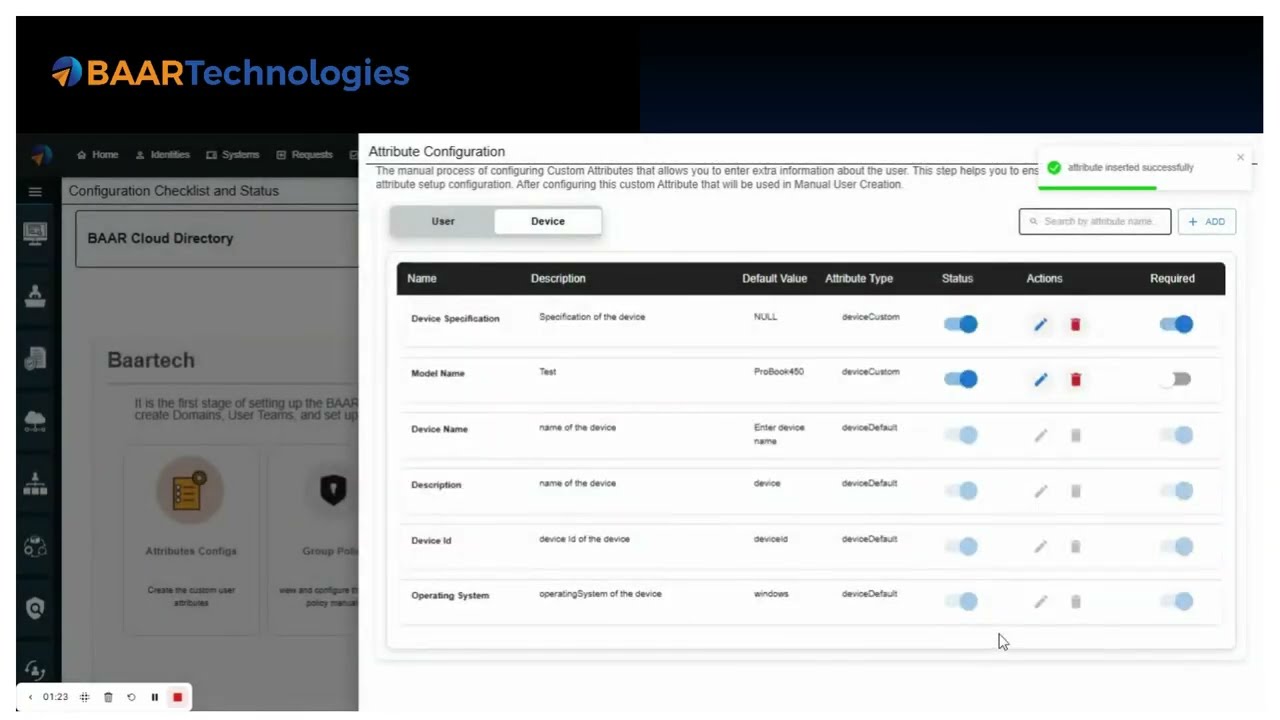Click the documents sidebar icon
Viewport: 1280px width, 720px height.
(35, 359)
